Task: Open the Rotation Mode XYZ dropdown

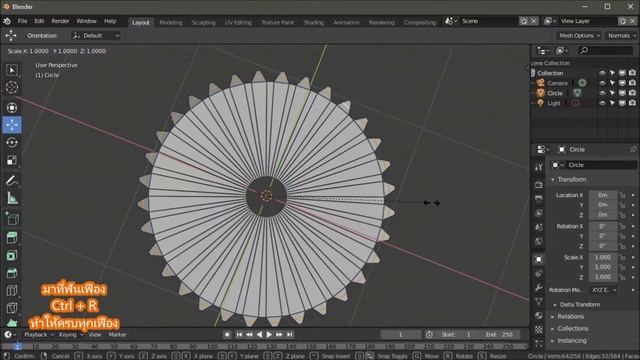Action: click(x=604, y=290)
